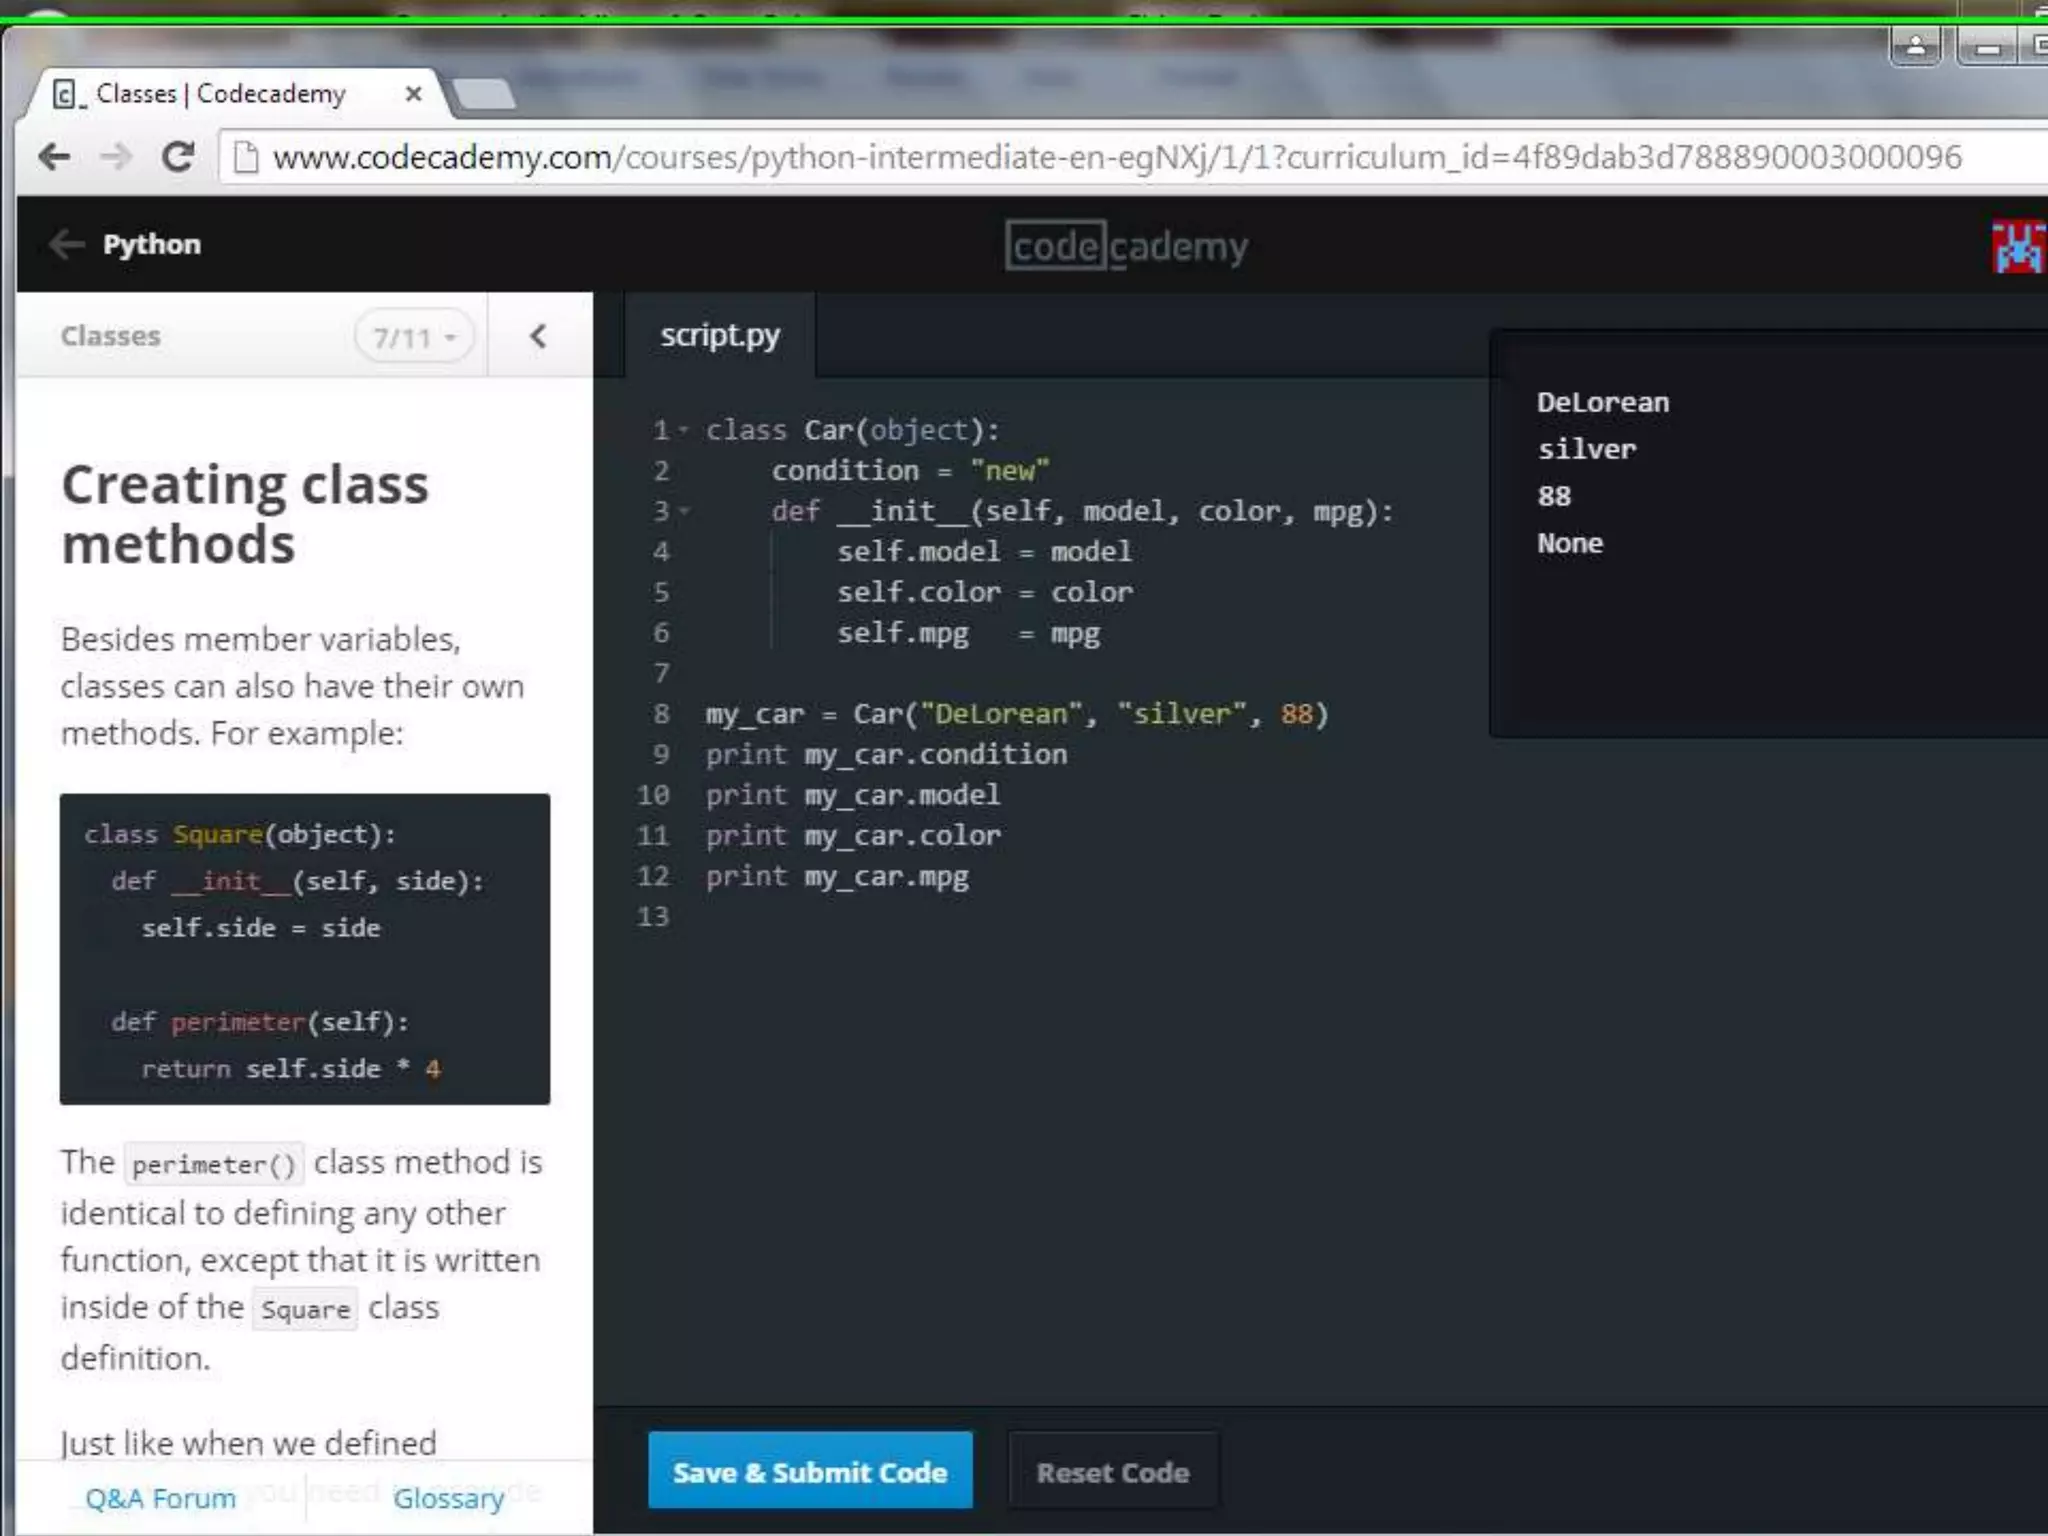Open the Python course link

(x=151, y=244)
